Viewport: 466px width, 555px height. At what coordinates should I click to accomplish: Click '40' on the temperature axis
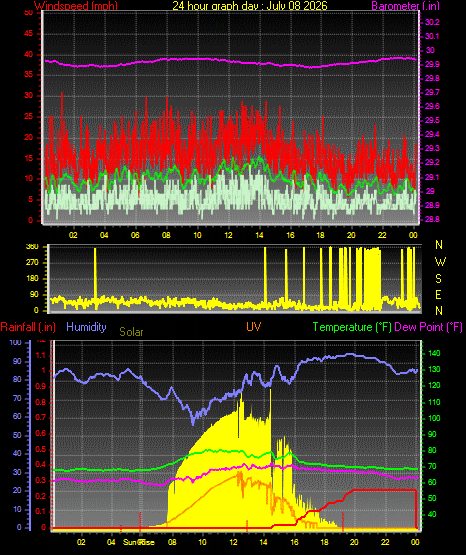432,514
